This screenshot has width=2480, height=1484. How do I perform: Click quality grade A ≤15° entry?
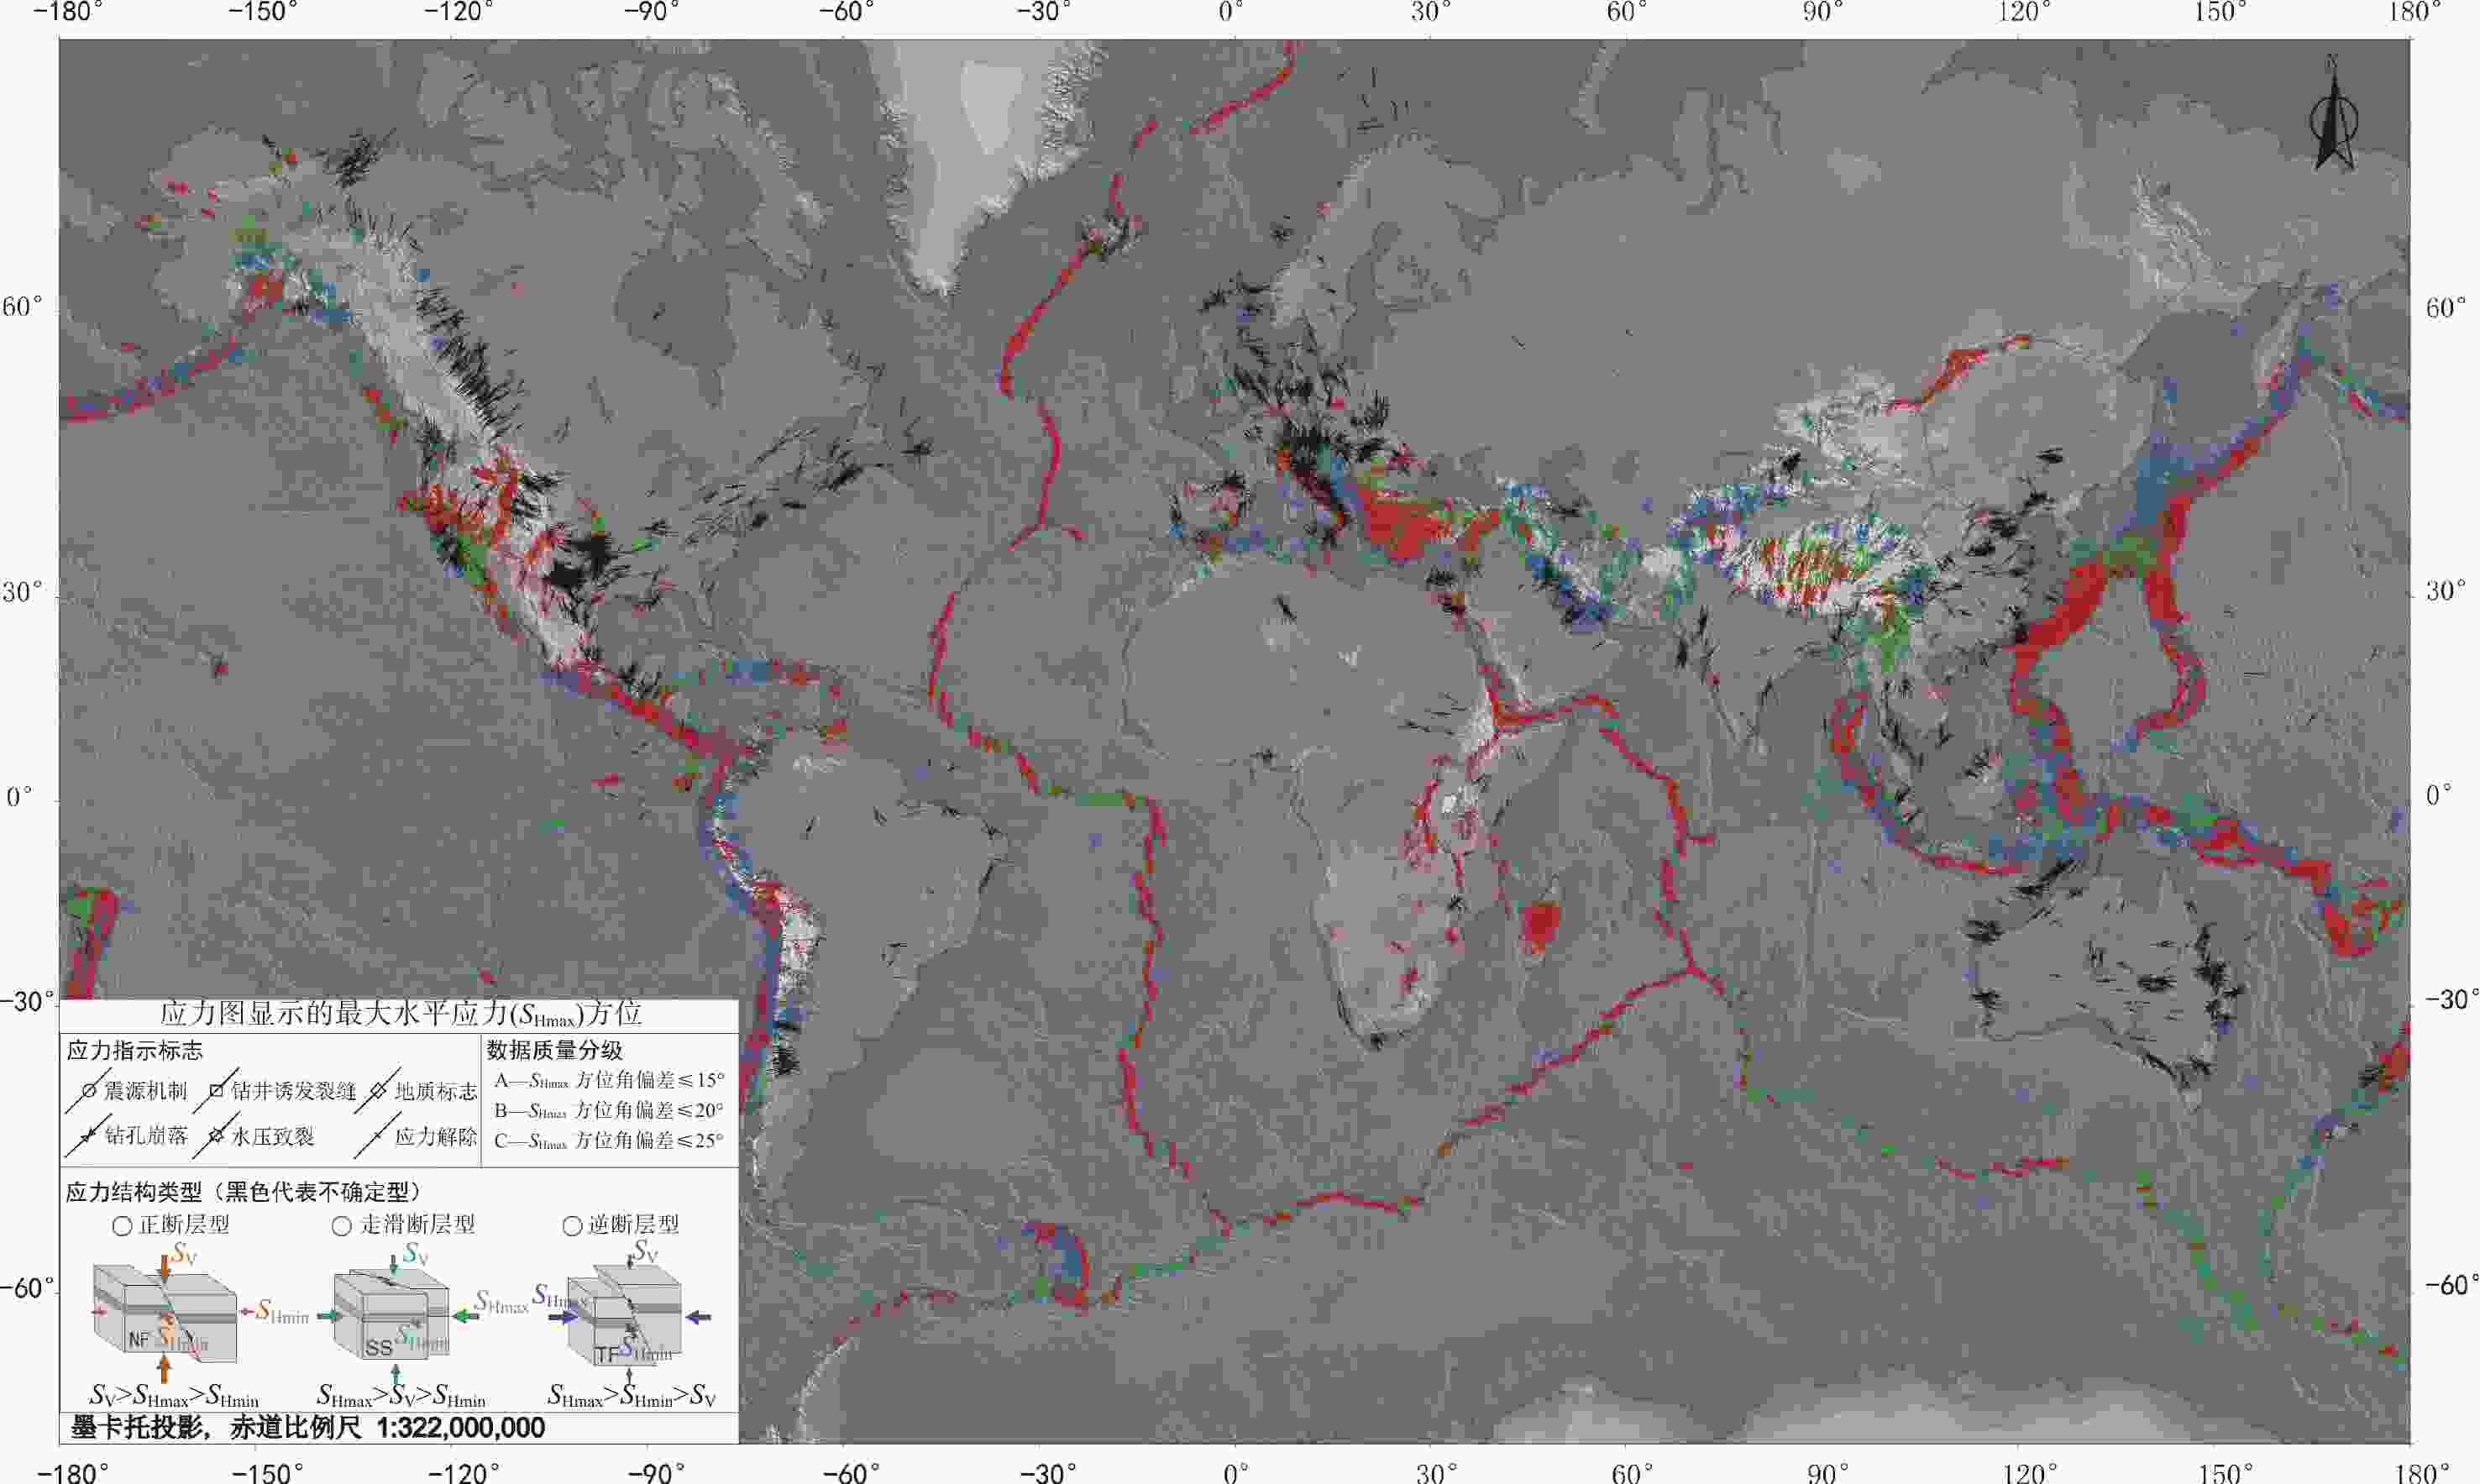[x=609, y=1081]
